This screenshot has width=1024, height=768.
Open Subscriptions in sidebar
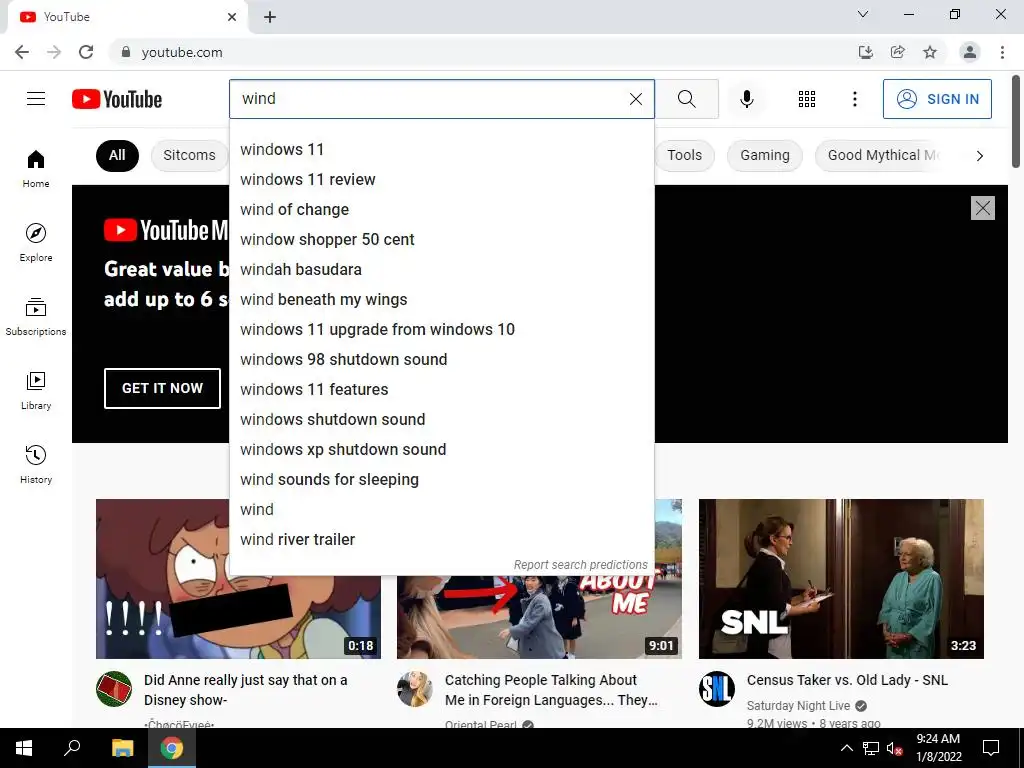tap(36, 316)
